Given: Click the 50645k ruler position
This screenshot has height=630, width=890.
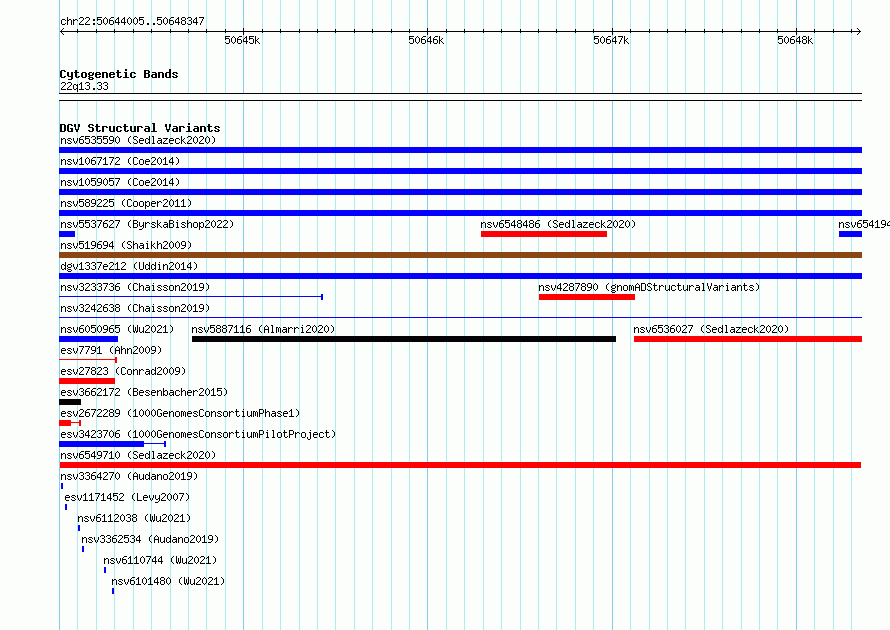Looking at the screenshot, I should [242, 40].
